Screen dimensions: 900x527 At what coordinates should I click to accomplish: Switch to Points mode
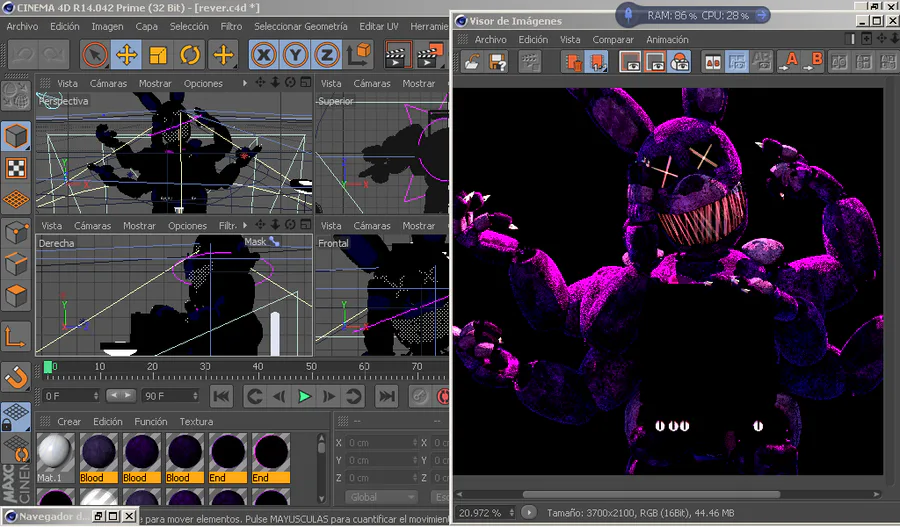pos(15,233)
